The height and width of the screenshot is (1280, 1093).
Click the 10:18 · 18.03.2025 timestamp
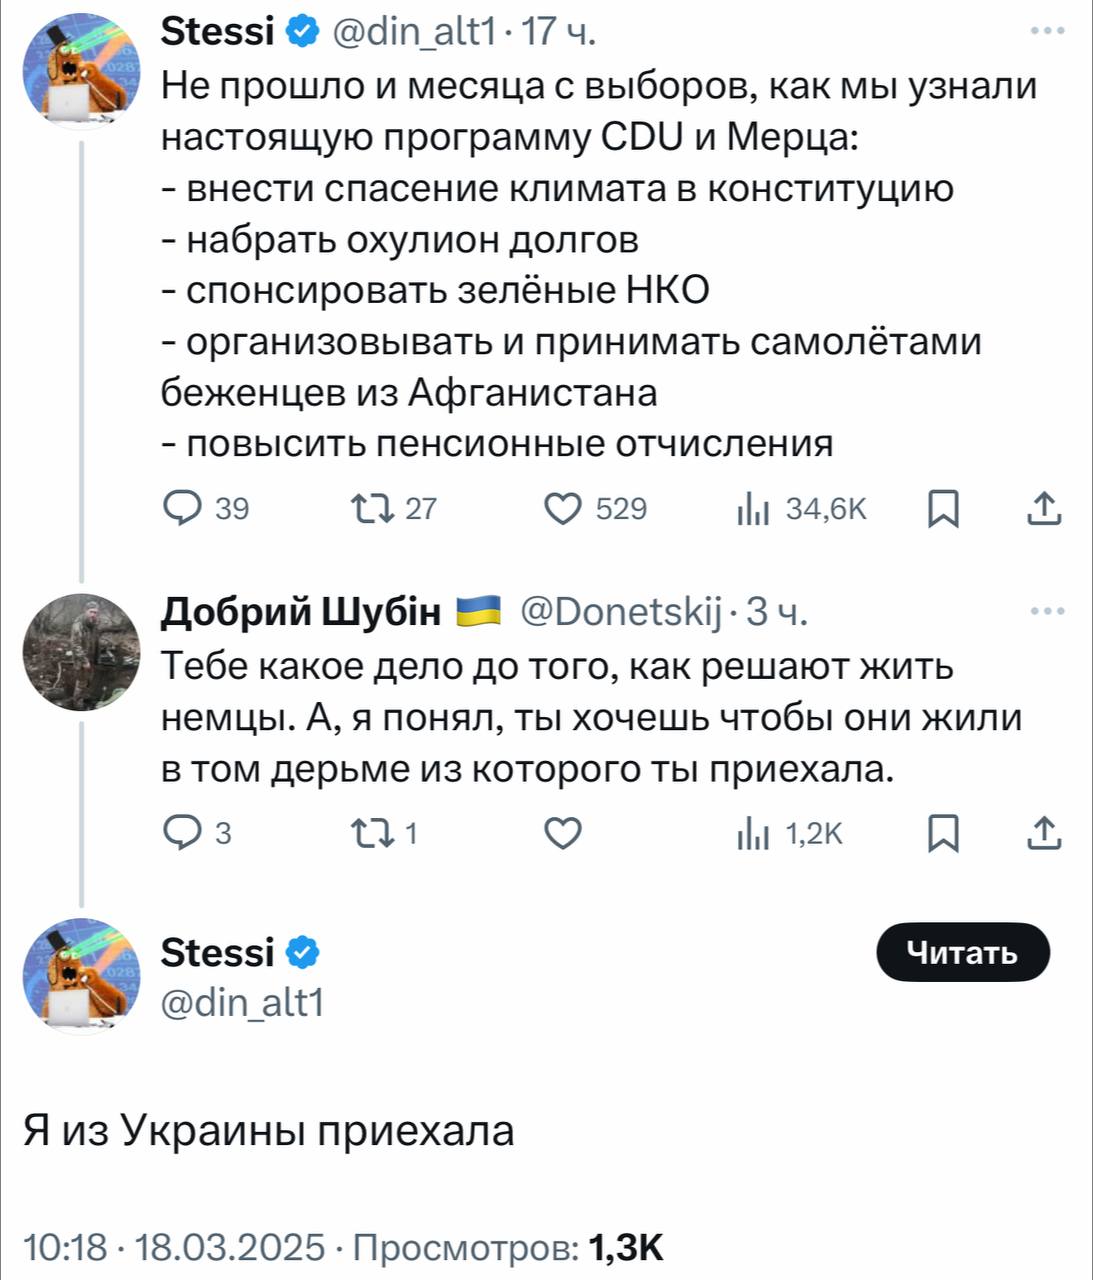click(x=174, y=1247)
